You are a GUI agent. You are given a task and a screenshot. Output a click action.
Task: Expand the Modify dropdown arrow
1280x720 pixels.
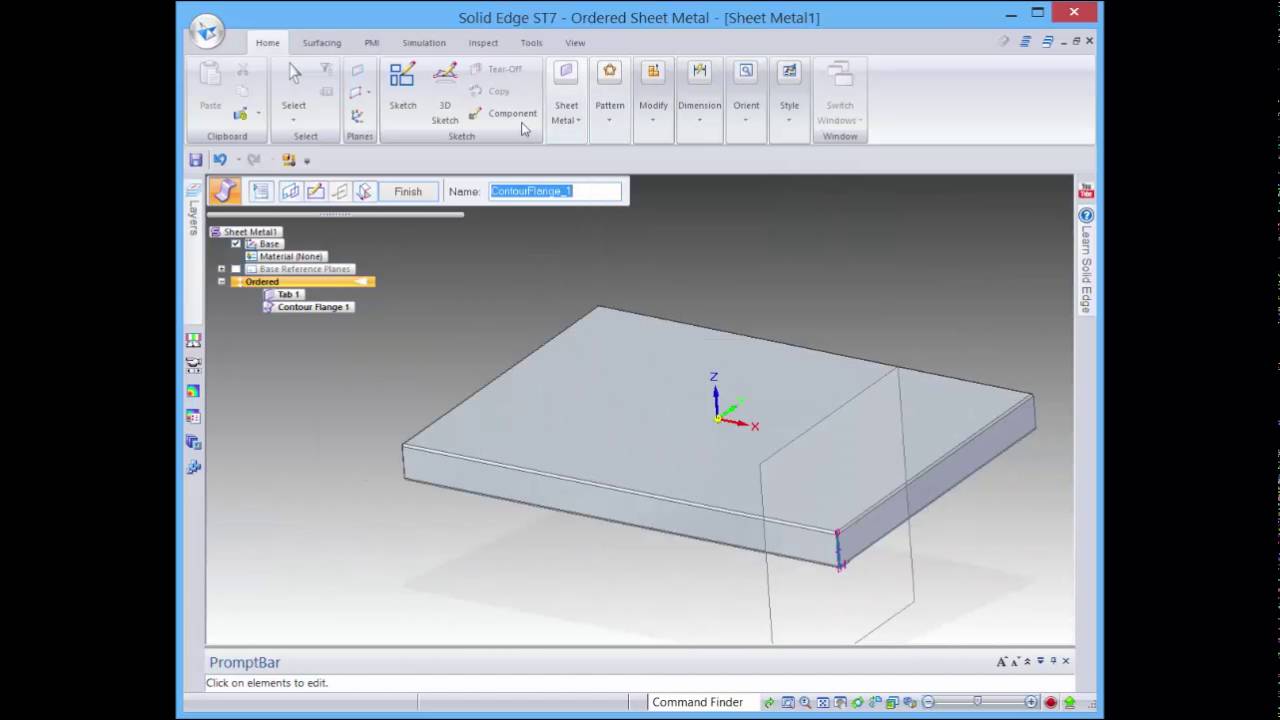tap(653, 120)
